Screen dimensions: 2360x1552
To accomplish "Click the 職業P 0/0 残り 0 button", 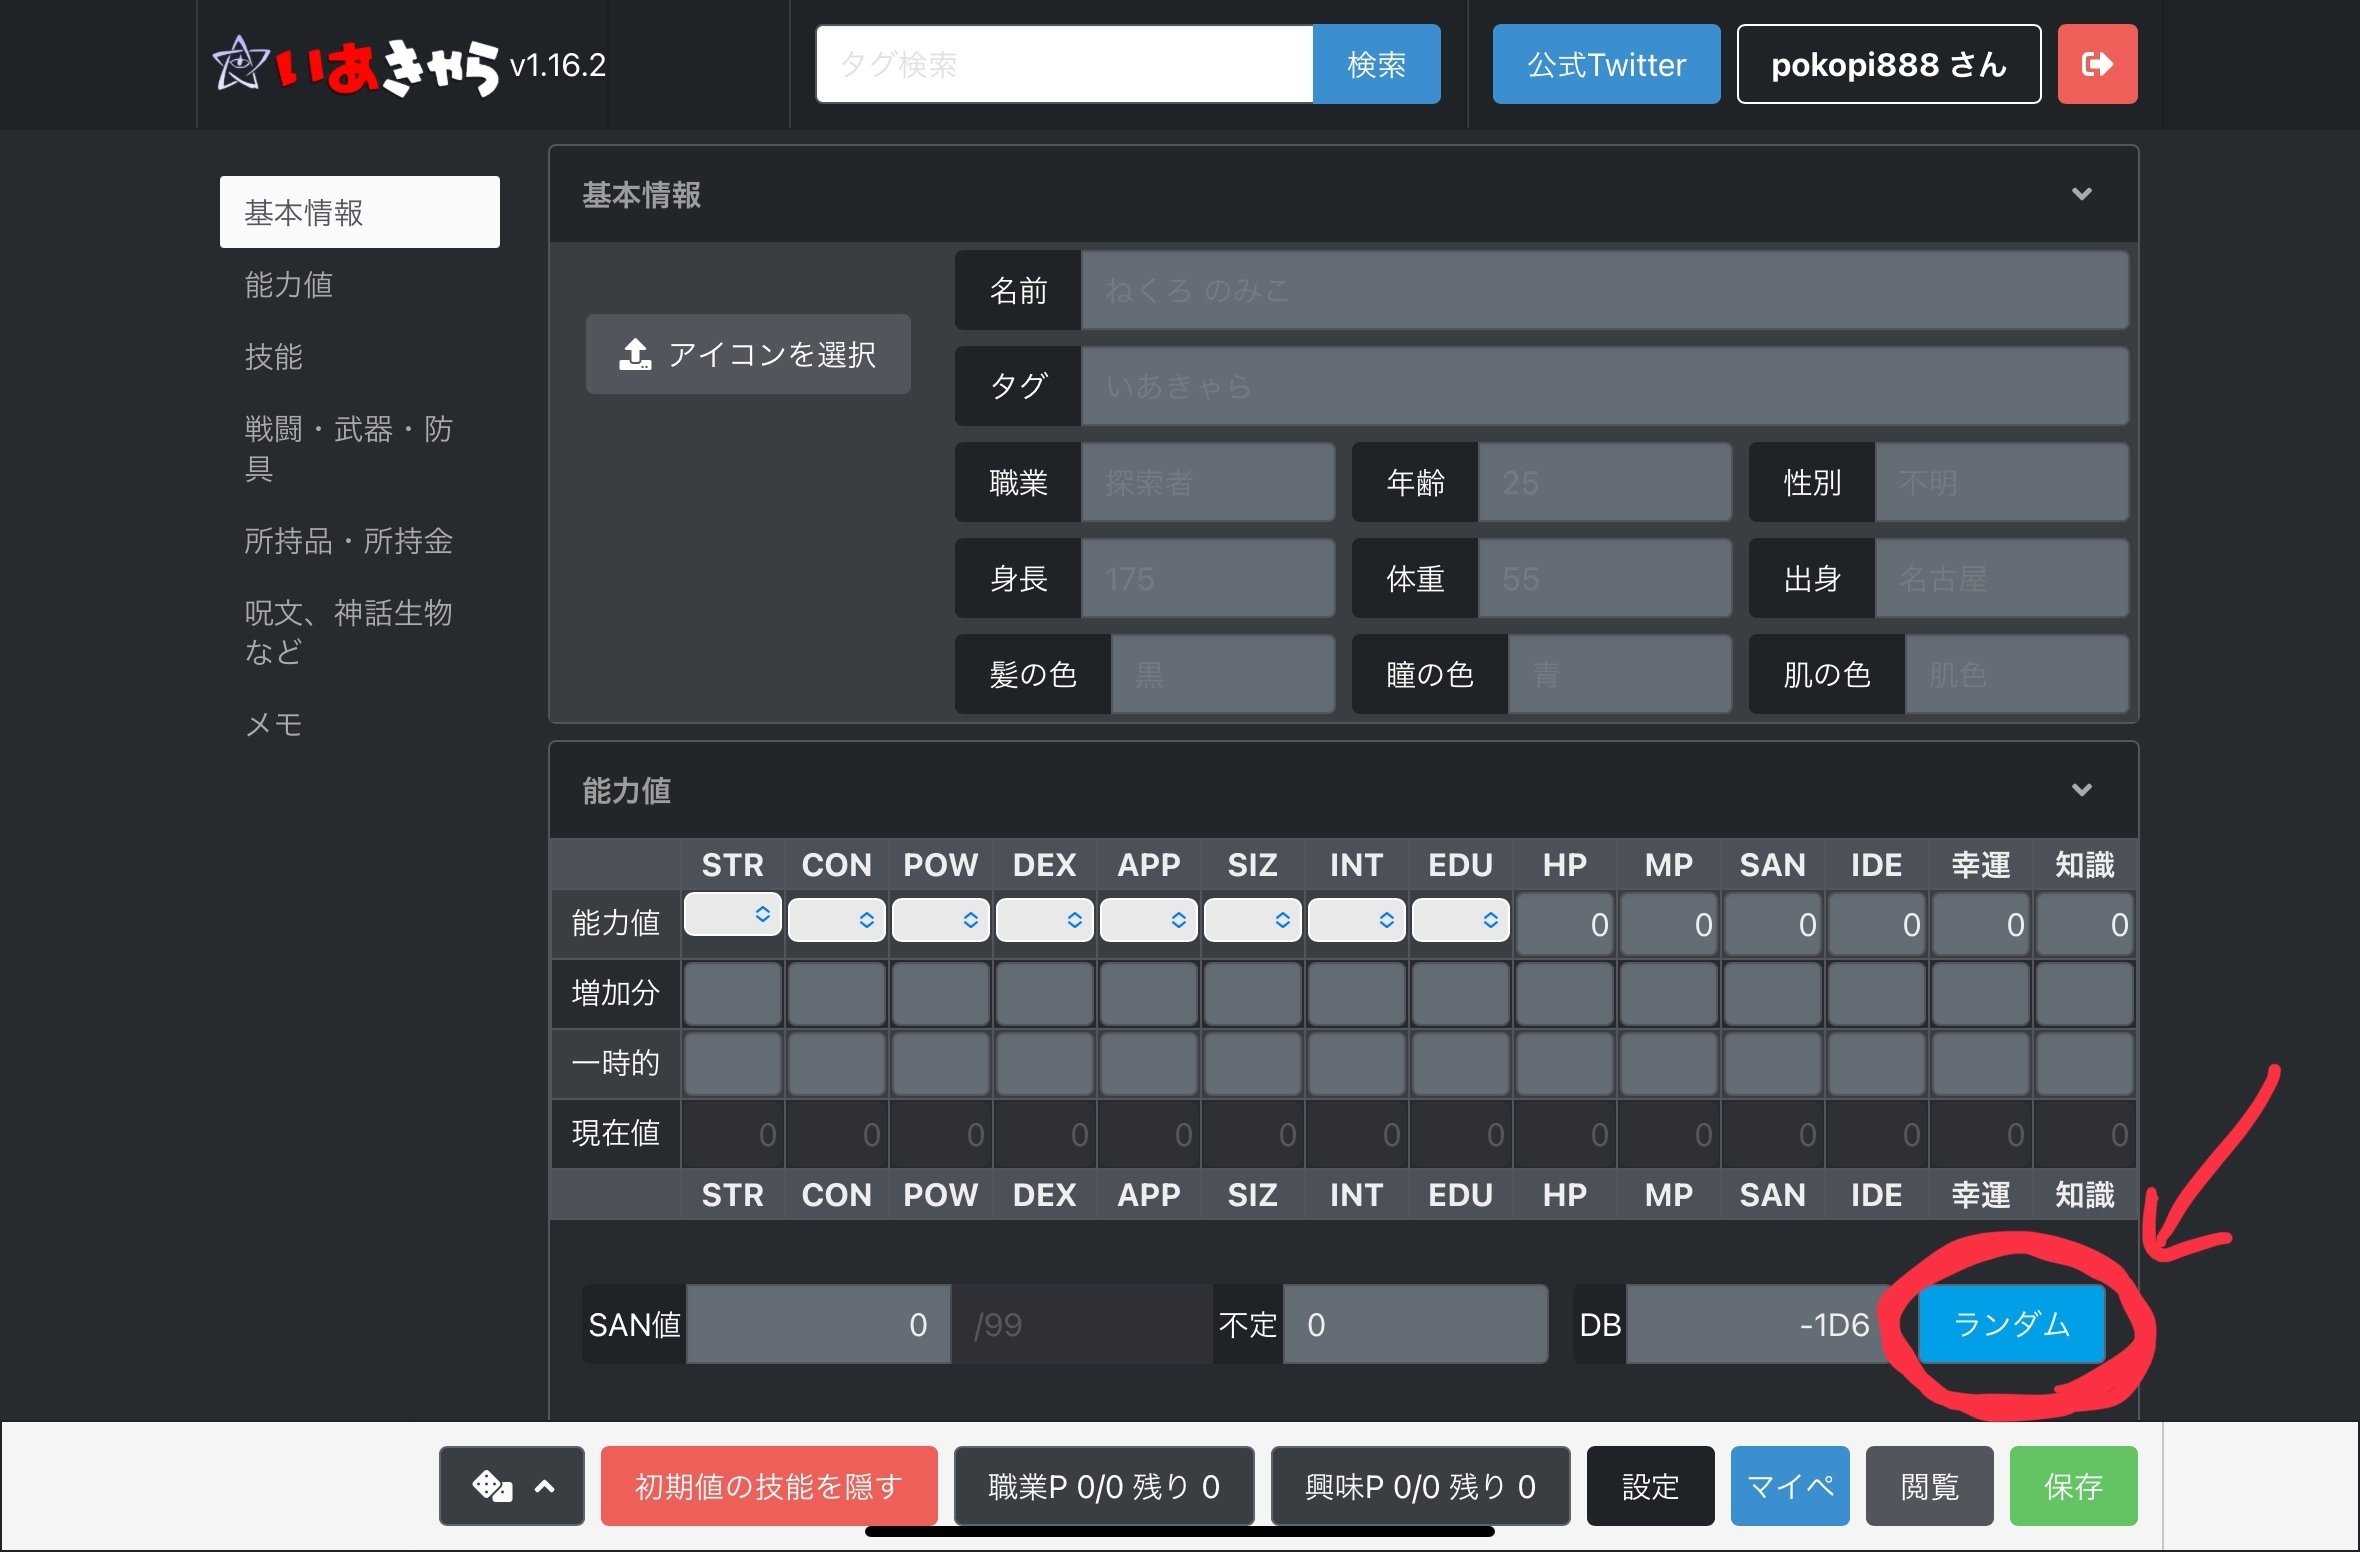I will (1104, 1486).
